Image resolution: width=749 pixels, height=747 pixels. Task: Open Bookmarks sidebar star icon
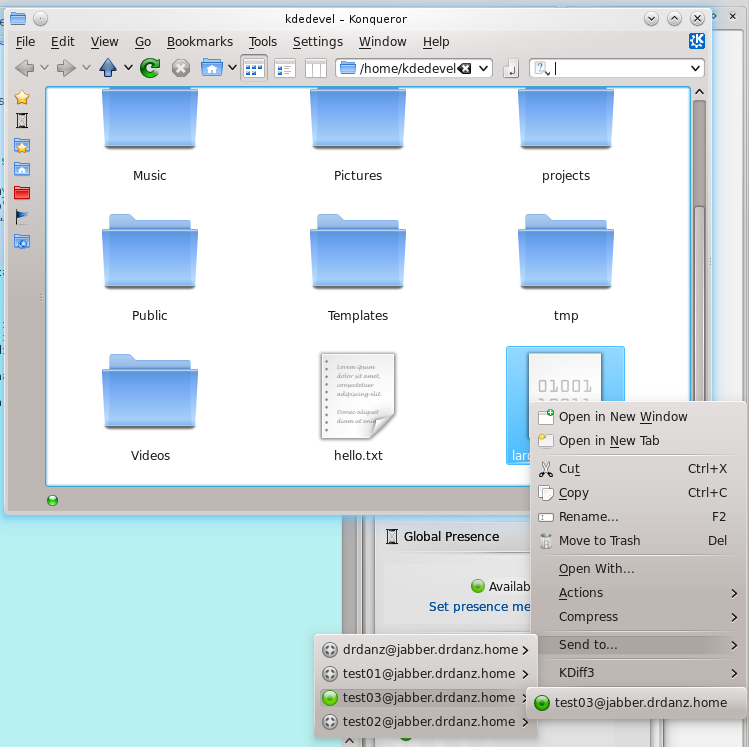click(x=22, y=97)
